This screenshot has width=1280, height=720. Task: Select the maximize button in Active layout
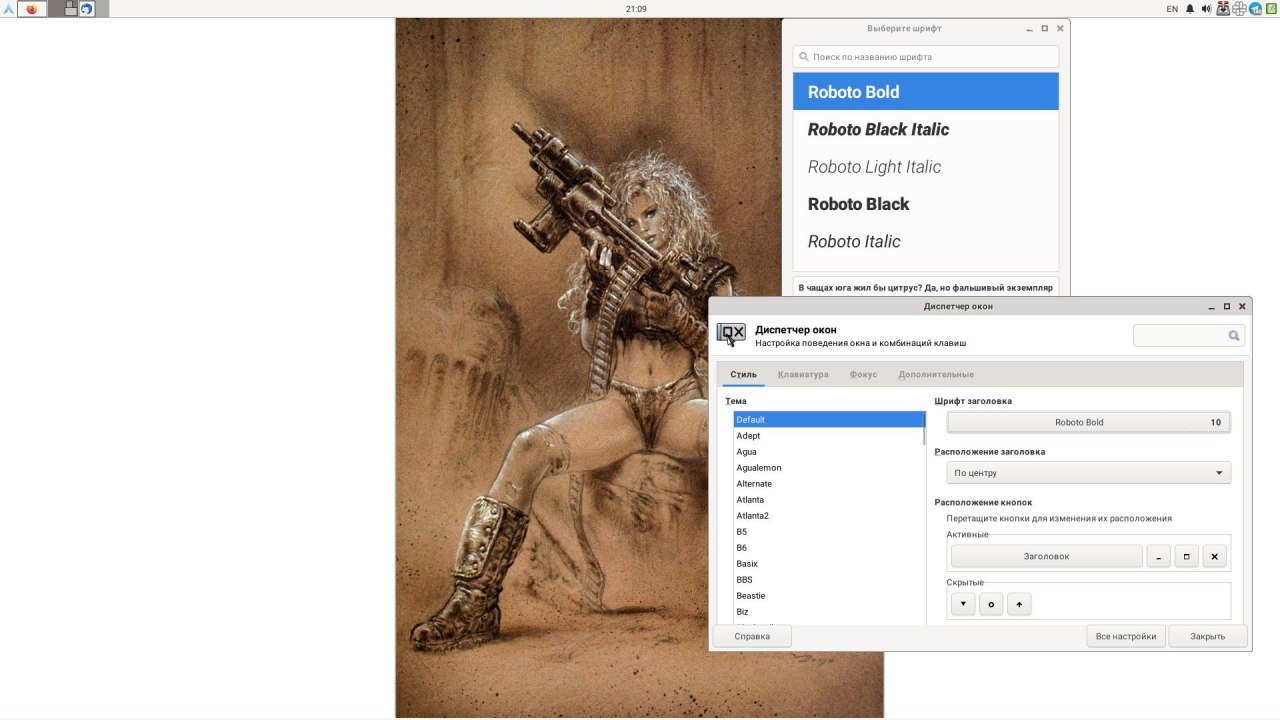pos(1186,556)
